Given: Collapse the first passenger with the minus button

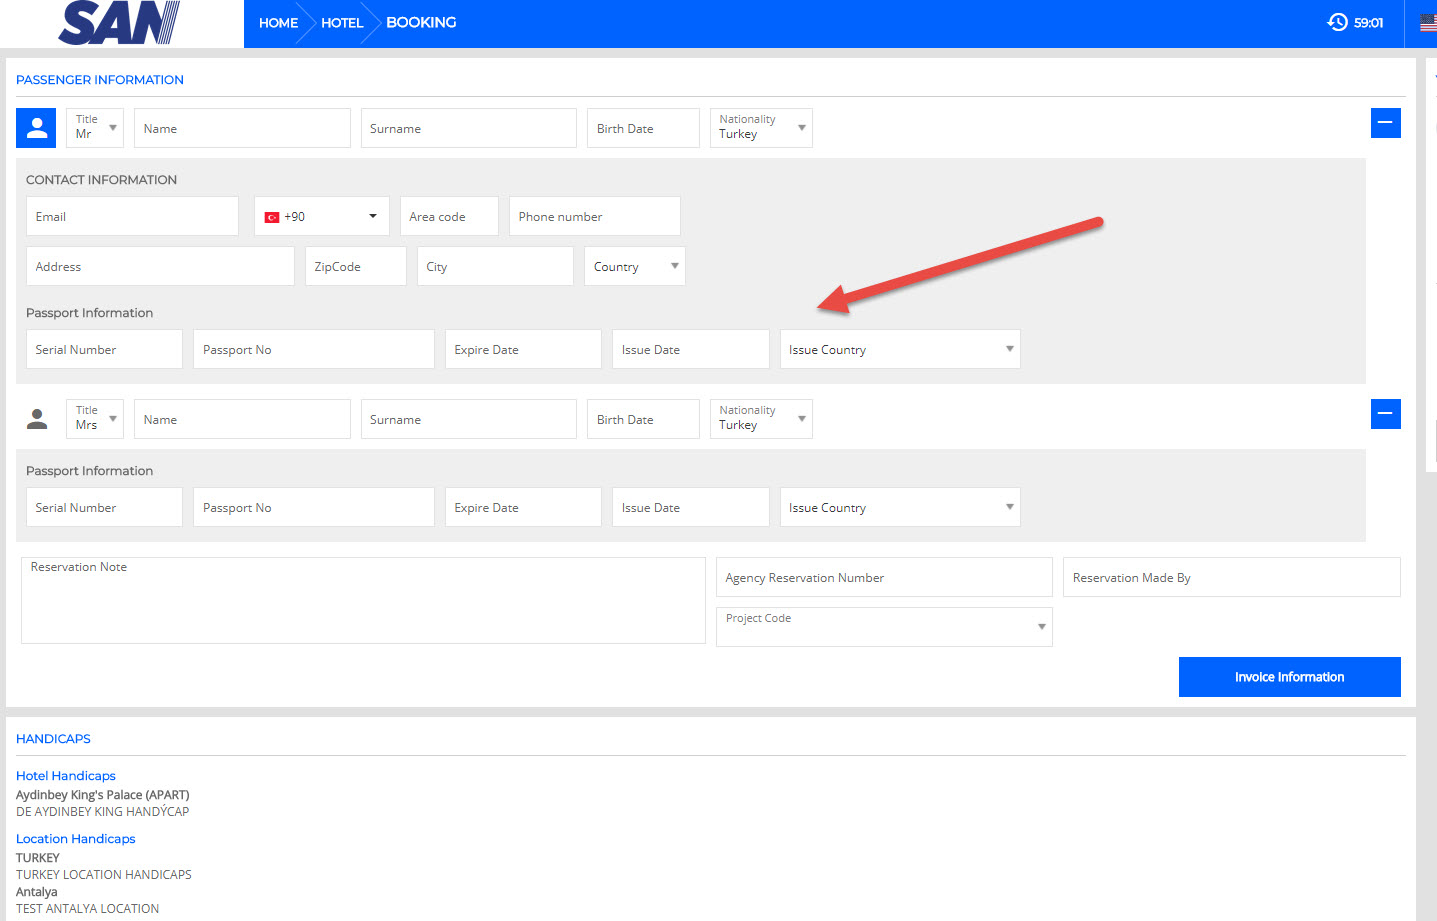Looking at the screenshot, I should [x=1386, y=123].
